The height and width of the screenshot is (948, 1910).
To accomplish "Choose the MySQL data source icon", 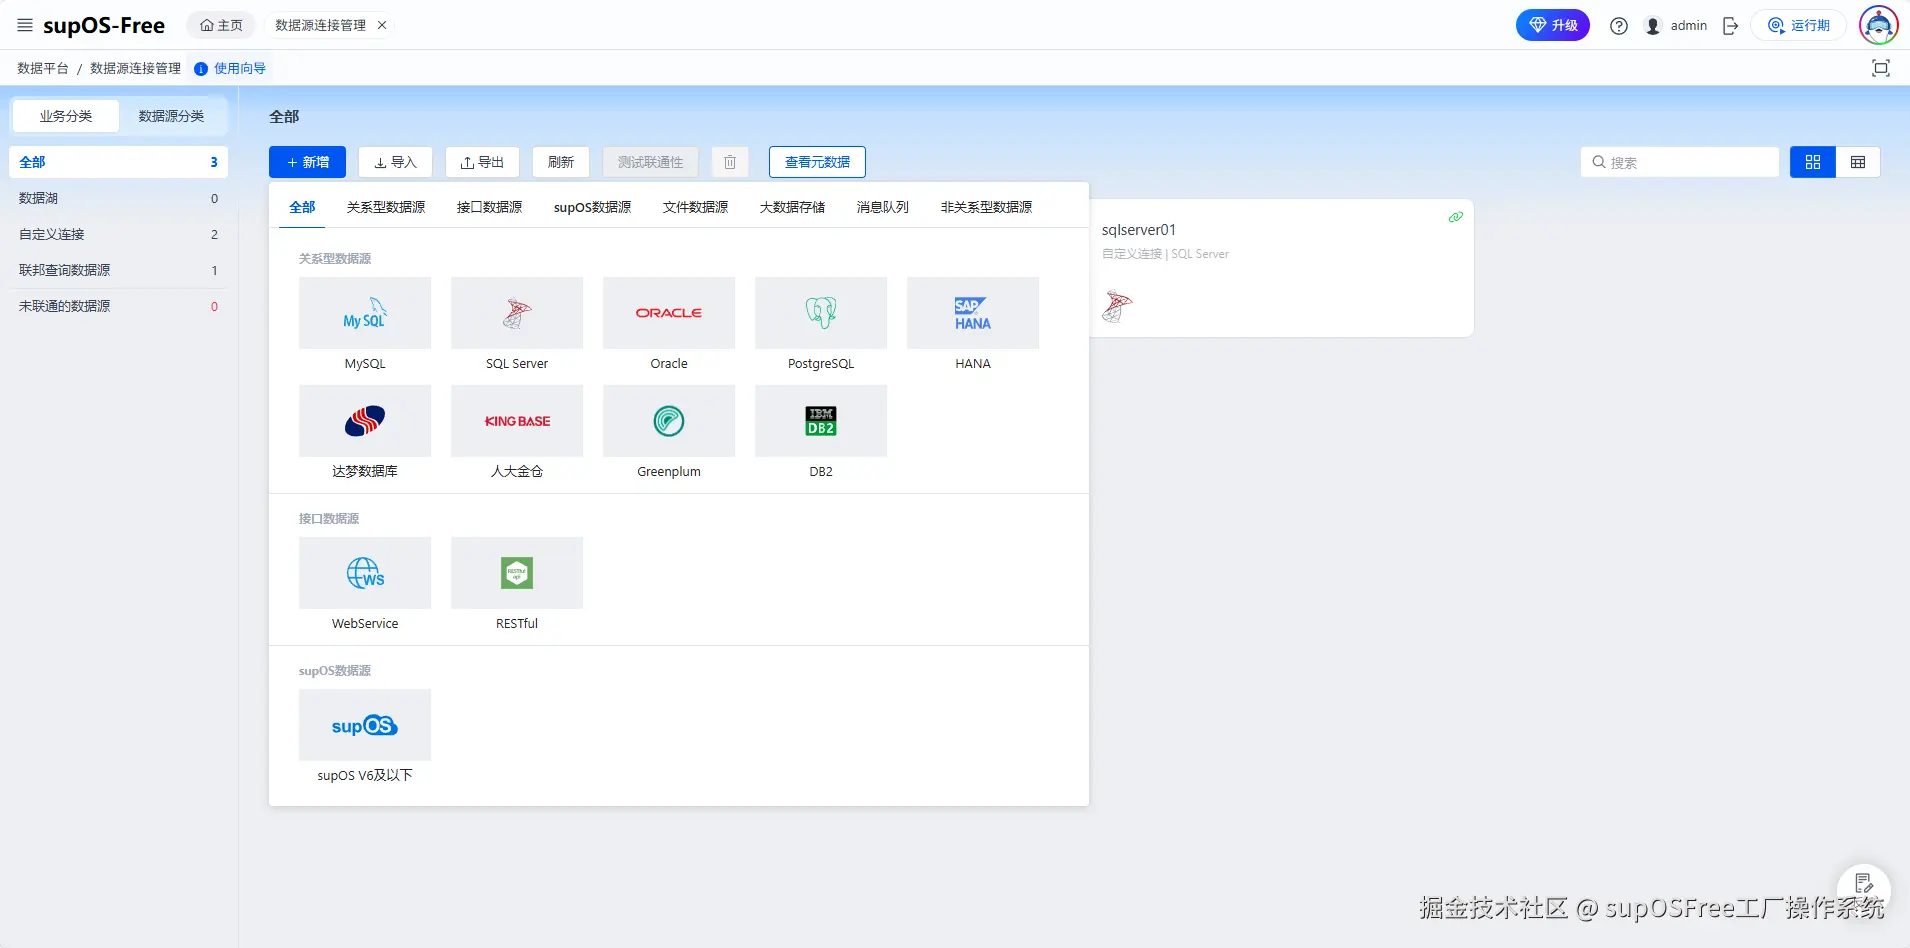I will coord(365,313).
